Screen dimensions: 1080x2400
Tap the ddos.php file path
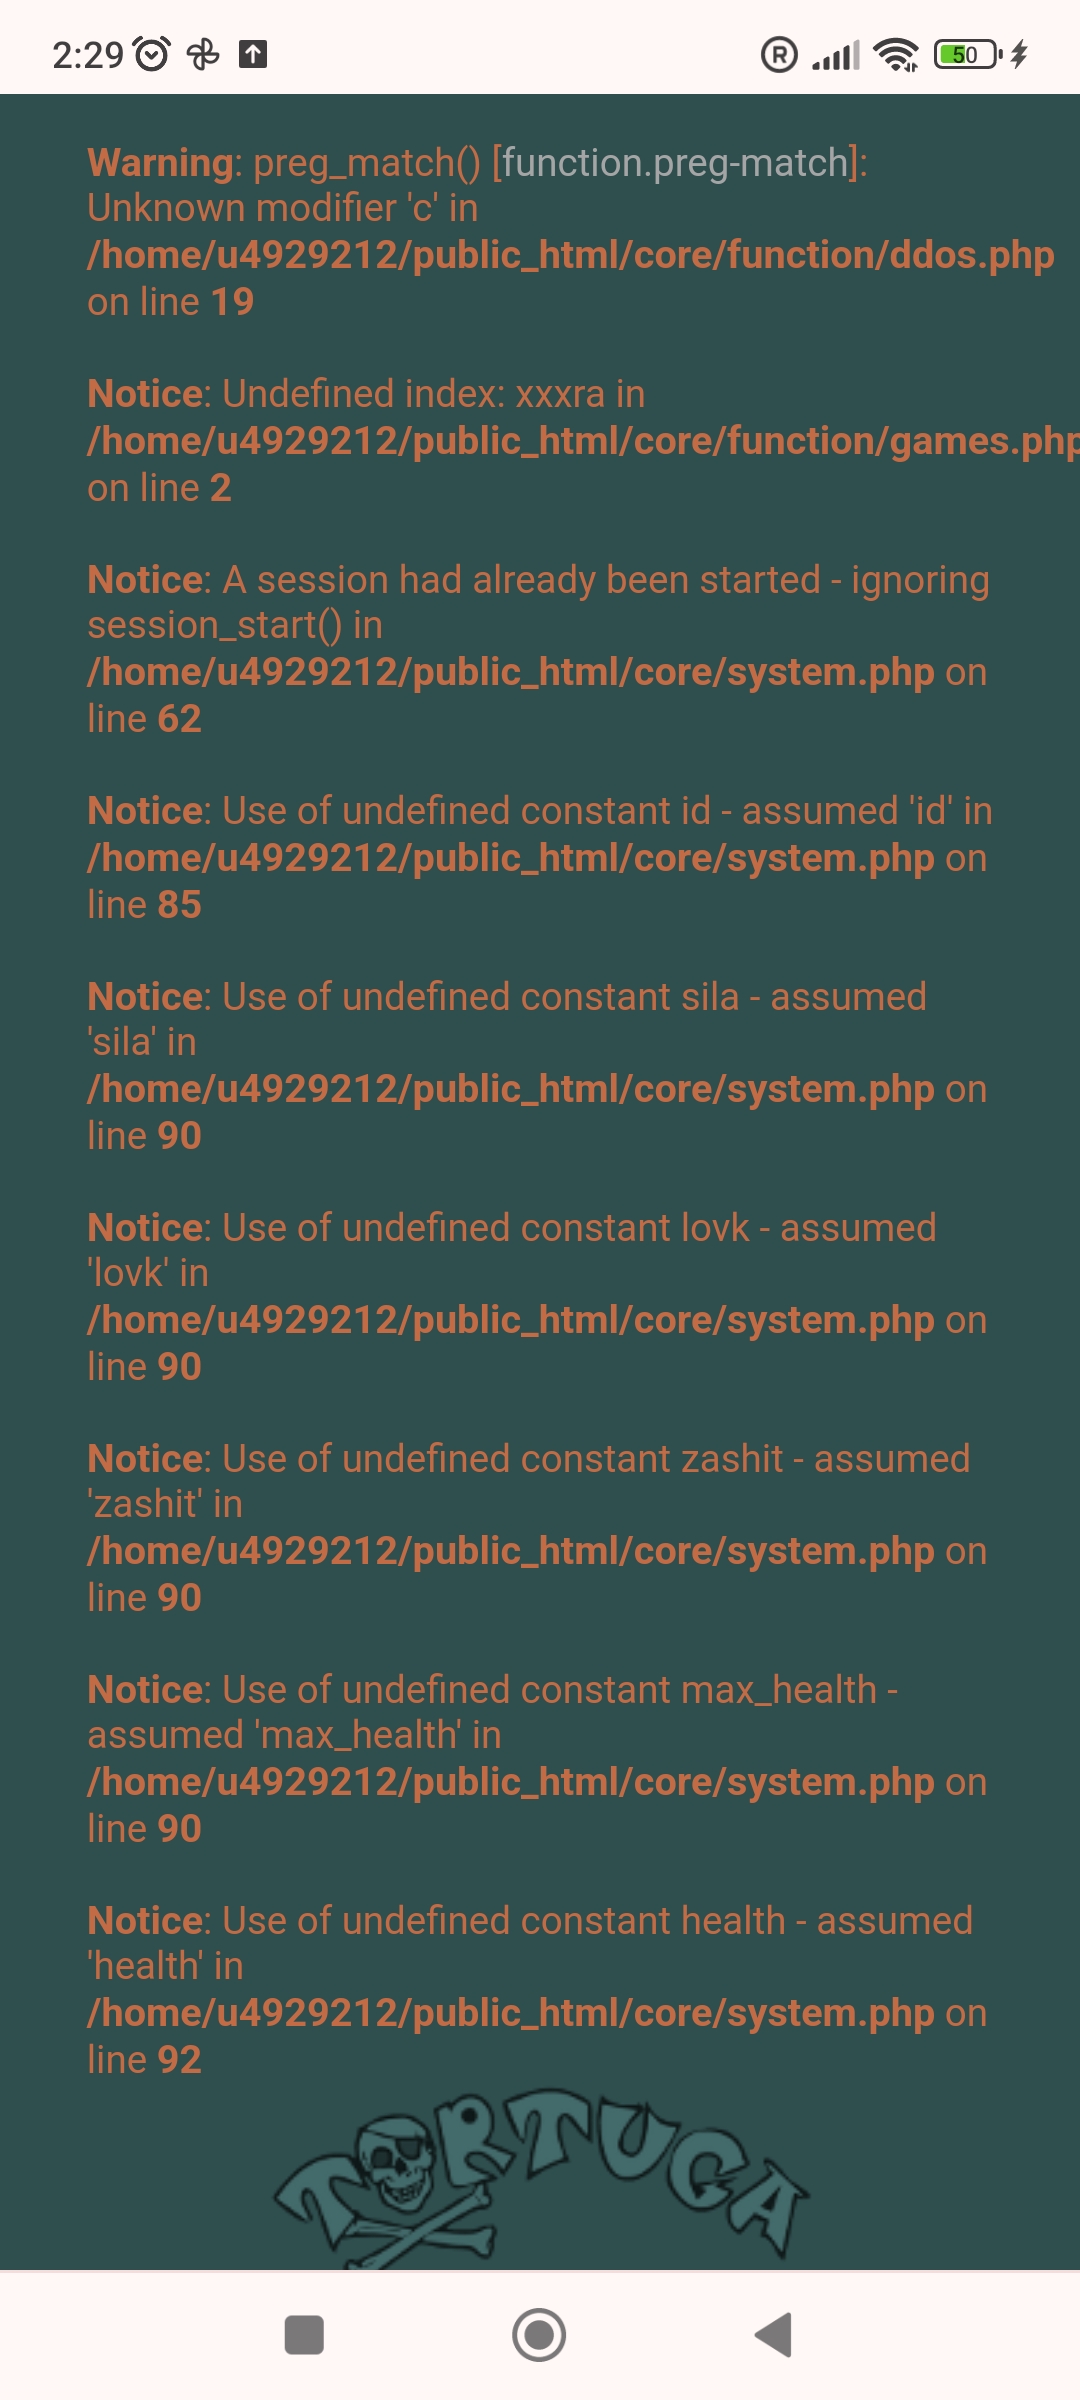coord(570,256)
